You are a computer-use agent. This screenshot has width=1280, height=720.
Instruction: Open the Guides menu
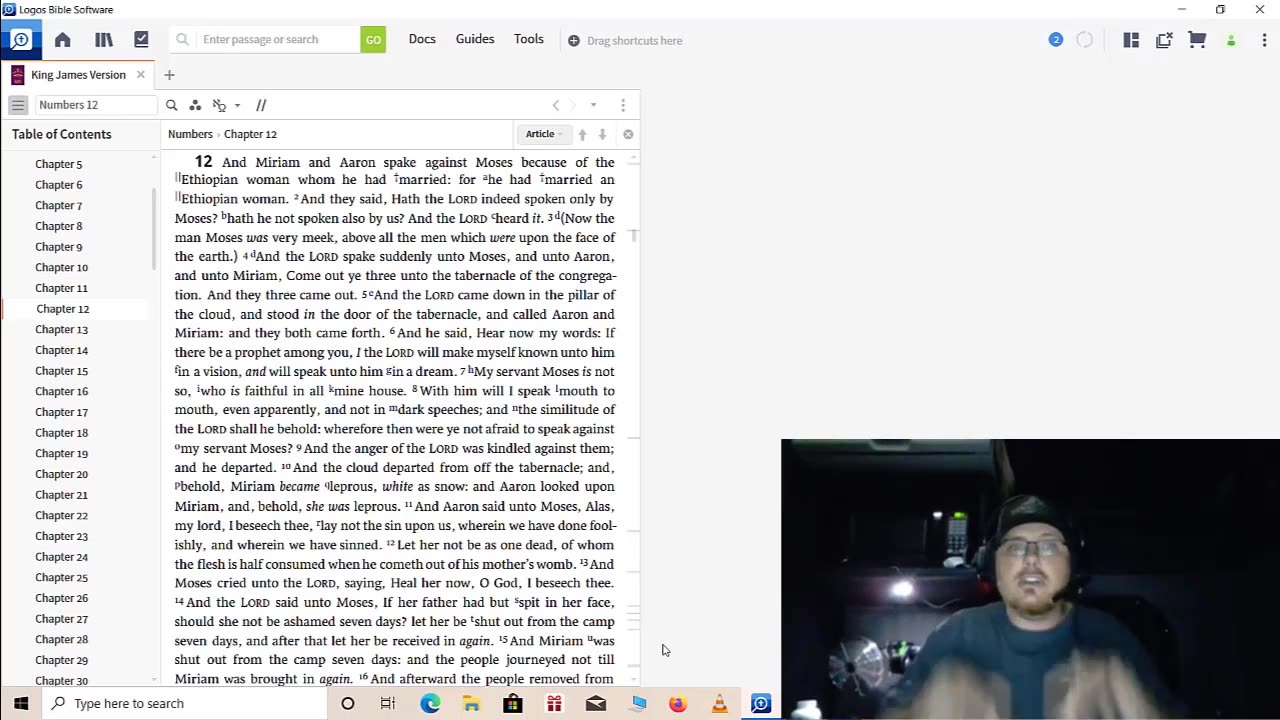pos(475,39)
